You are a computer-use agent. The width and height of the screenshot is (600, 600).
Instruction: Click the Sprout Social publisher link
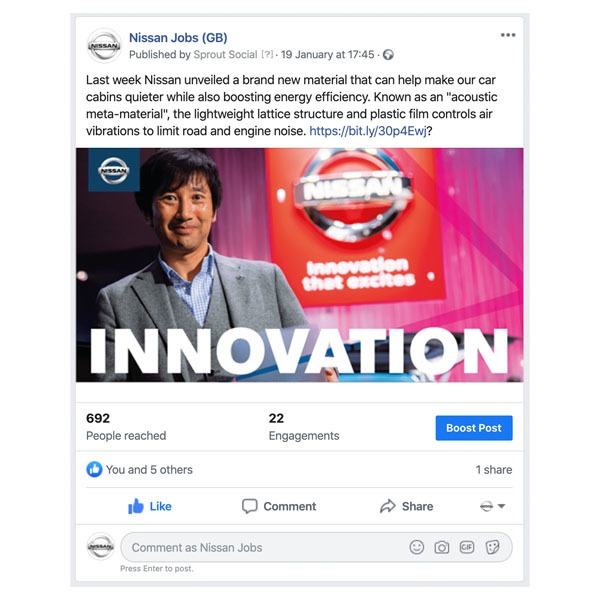pyautogui.click(x=225, y=55)
